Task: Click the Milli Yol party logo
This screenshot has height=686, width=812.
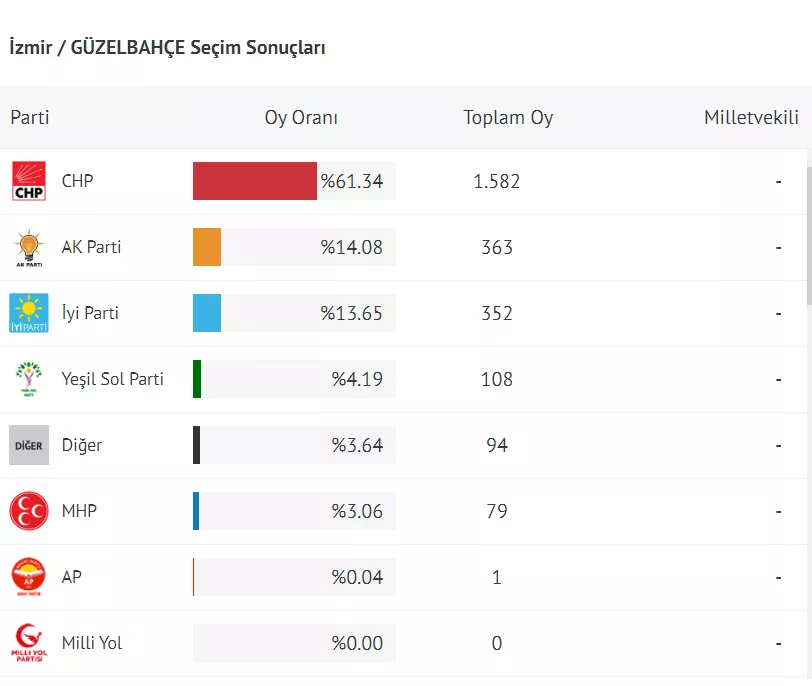Action: [29, 643]
